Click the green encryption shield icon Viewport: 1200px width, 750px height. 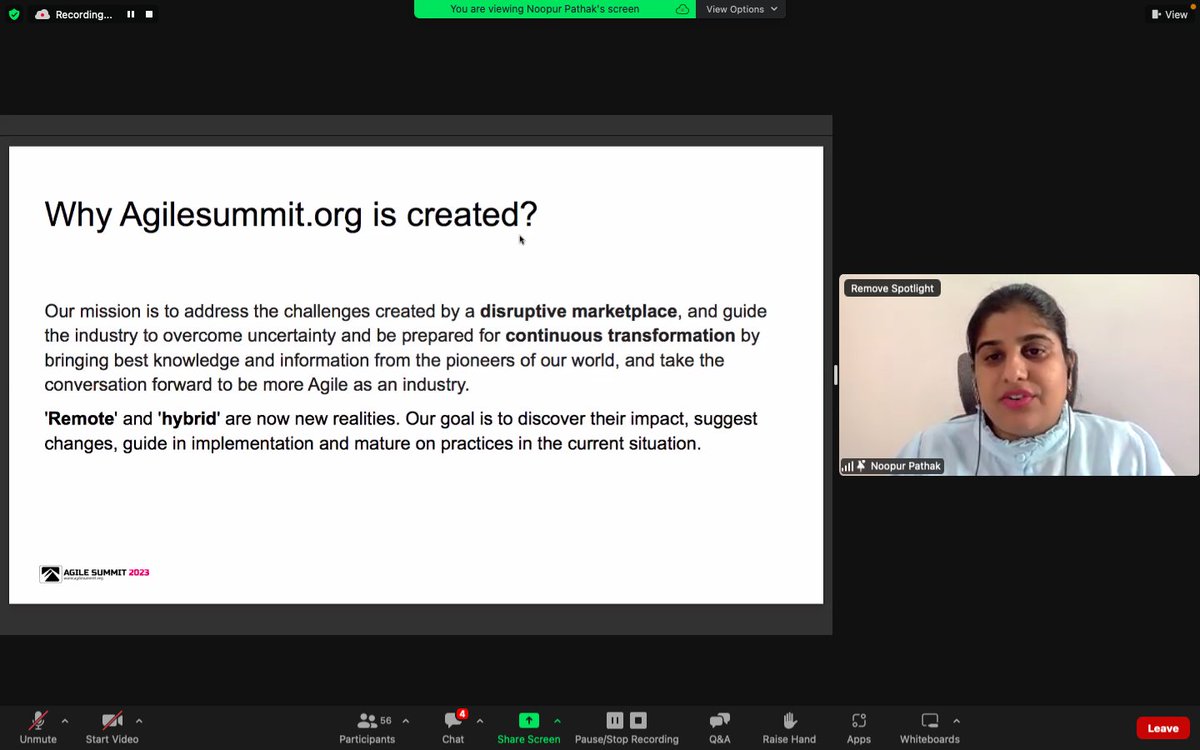14,14
